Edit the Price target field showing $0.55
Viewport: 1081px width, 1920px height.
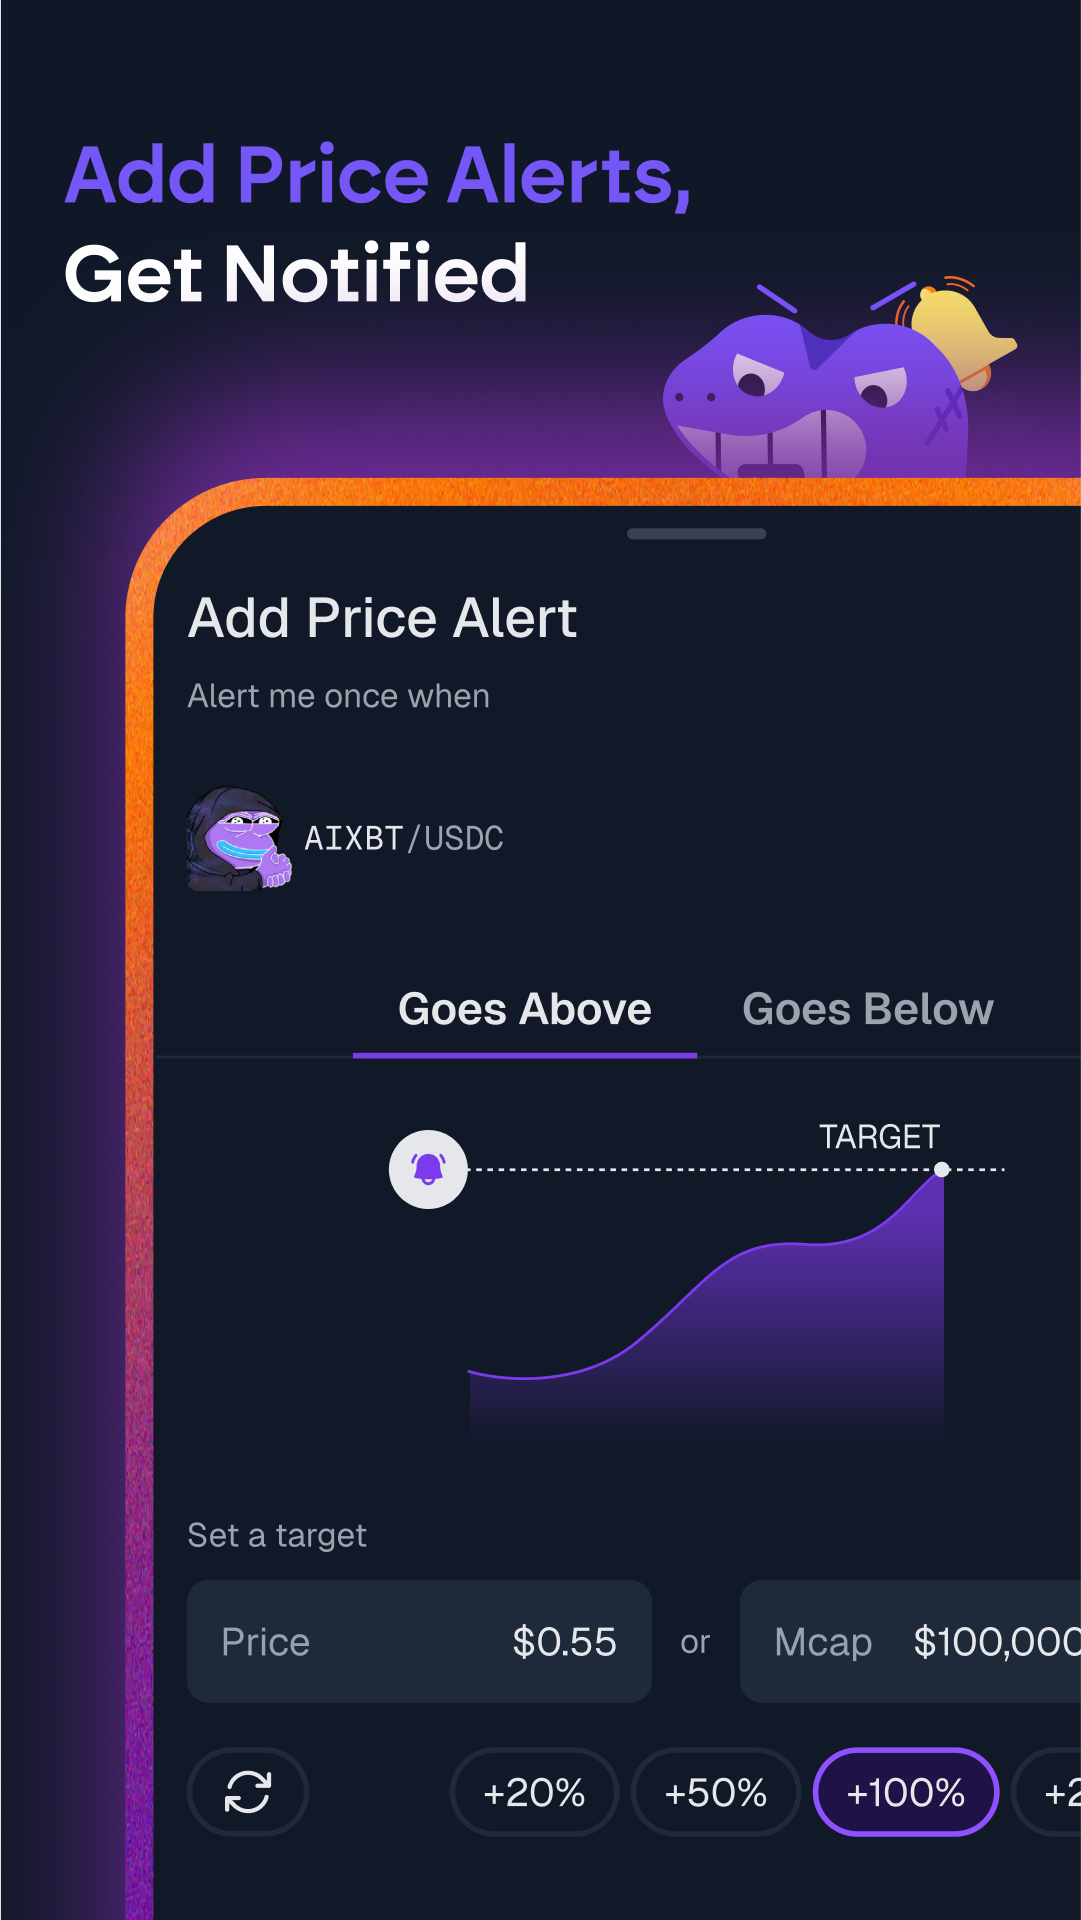[x=419, y=1641]
